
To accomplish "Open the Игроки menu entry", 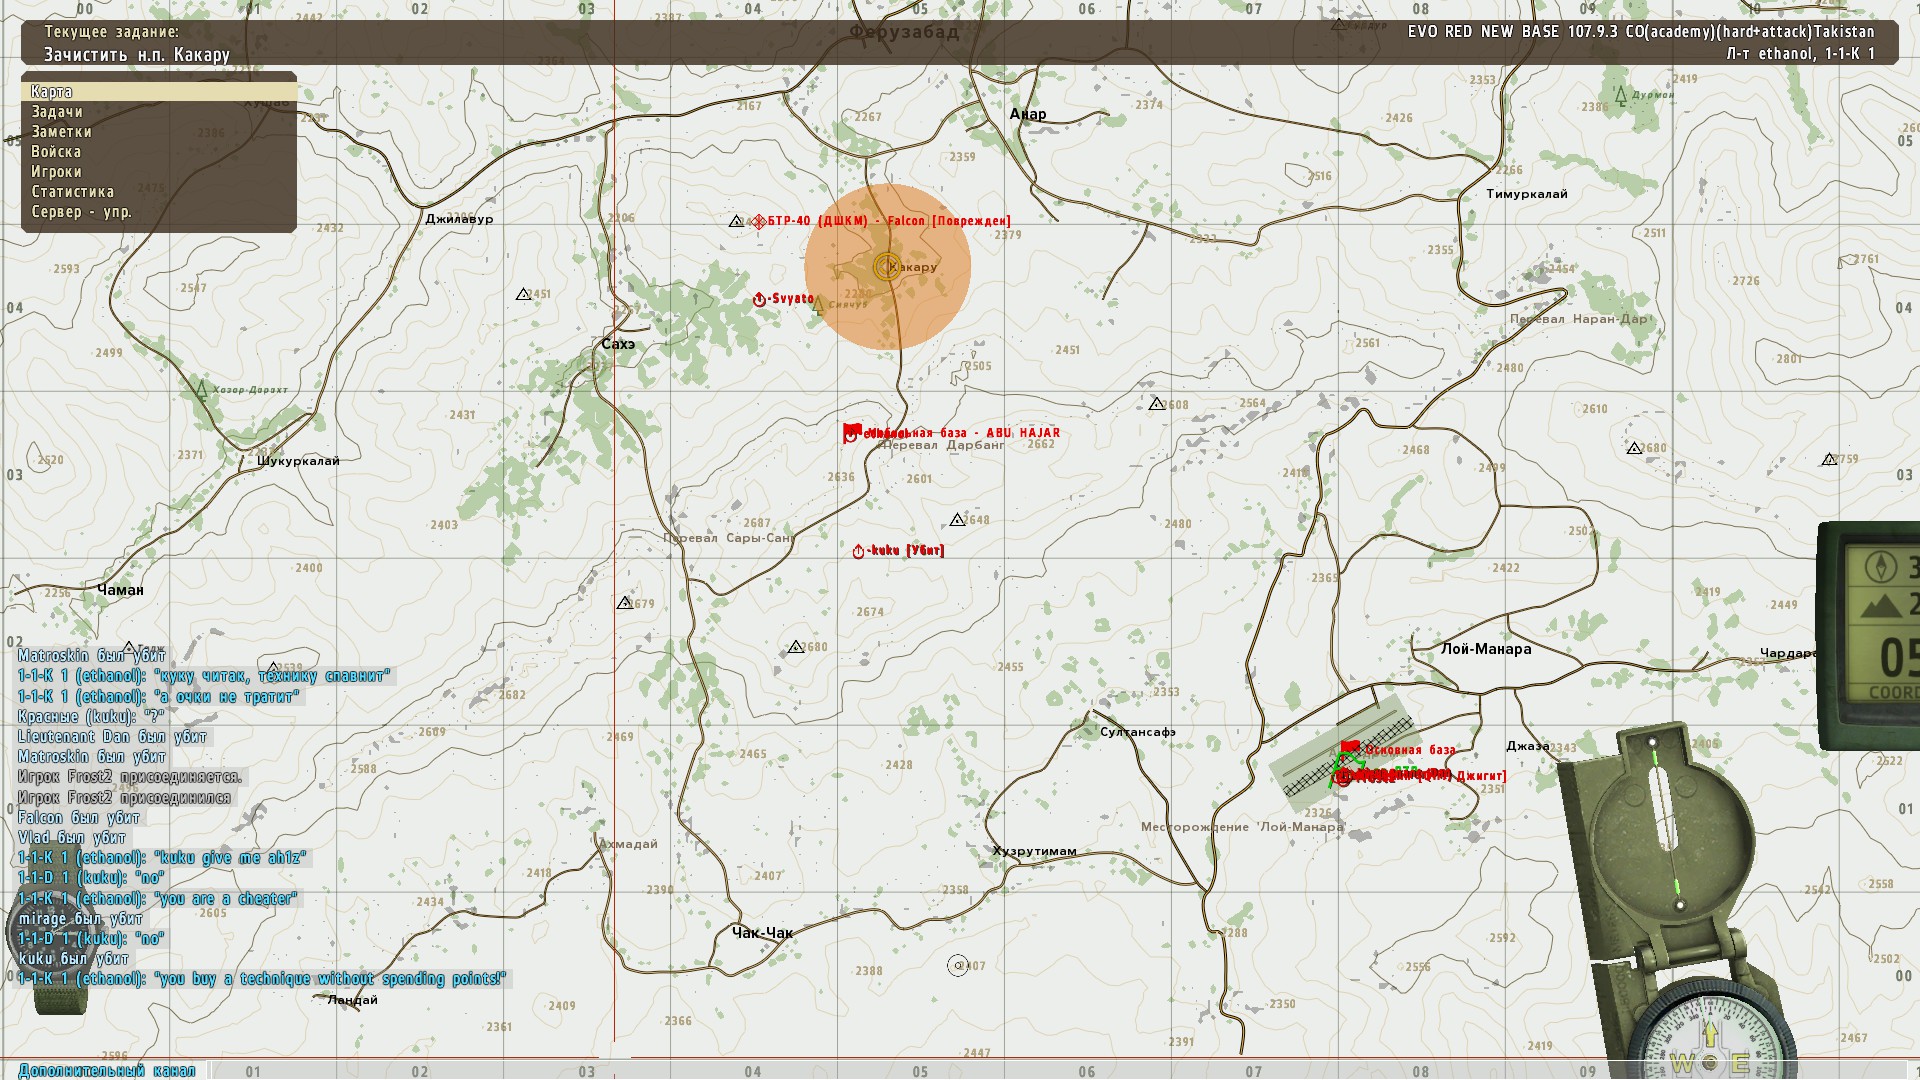I will [x=159, y=172].
